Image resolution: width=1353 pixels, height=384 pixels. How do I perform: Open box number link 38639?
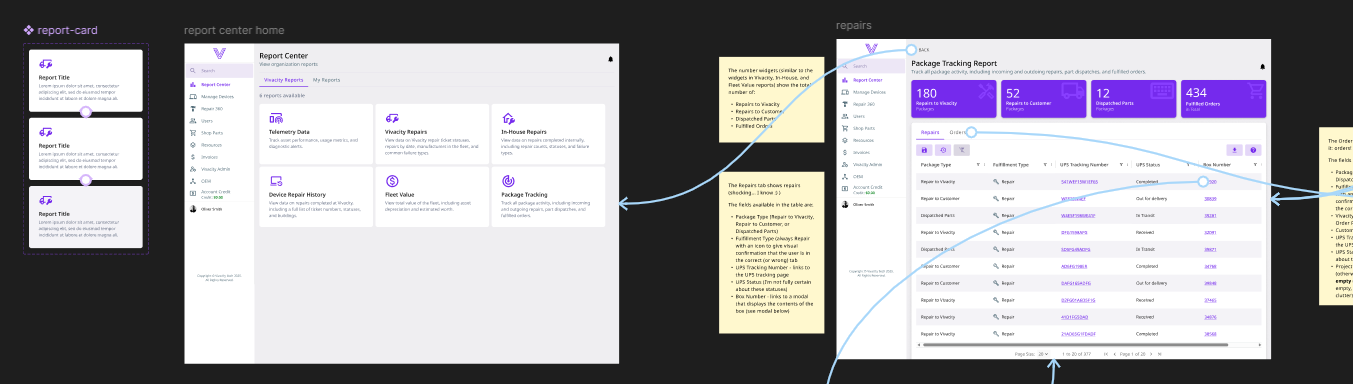pos(1210,199)
